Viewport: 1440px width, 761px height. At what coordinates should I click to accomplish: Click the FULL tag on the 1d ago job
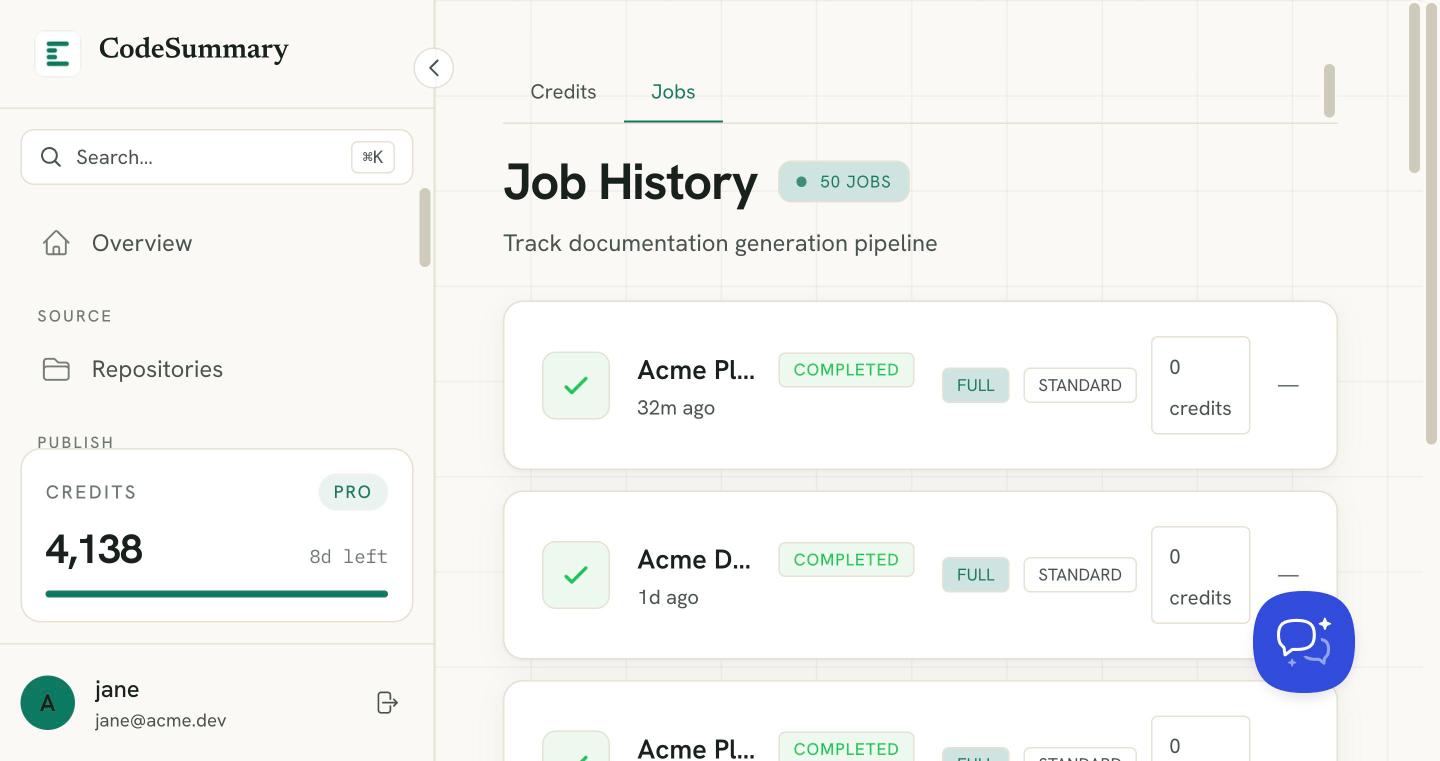pos(976,575)
